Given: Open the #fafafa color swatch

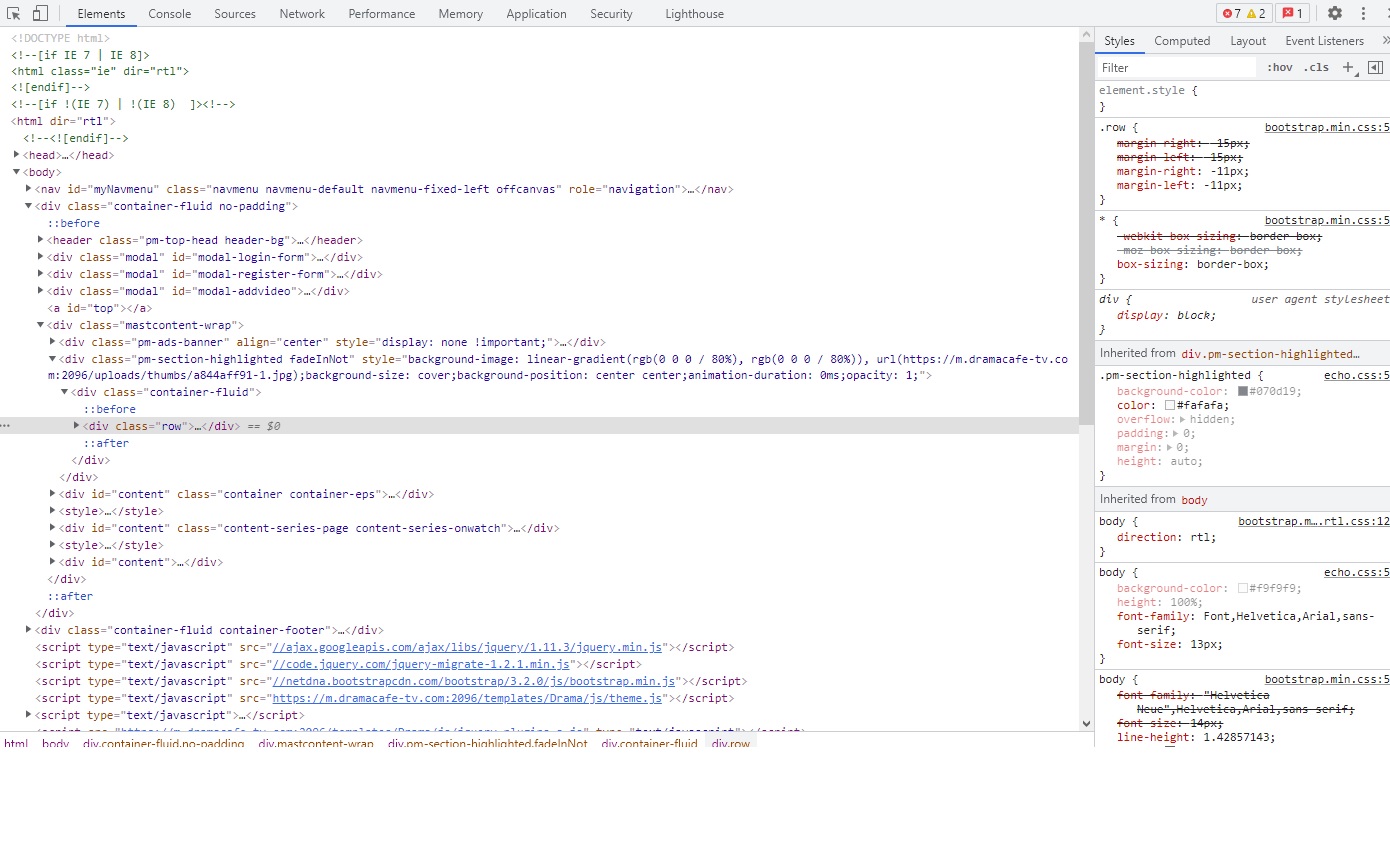Looking at the screenshot, I should tap(1170, 405).
